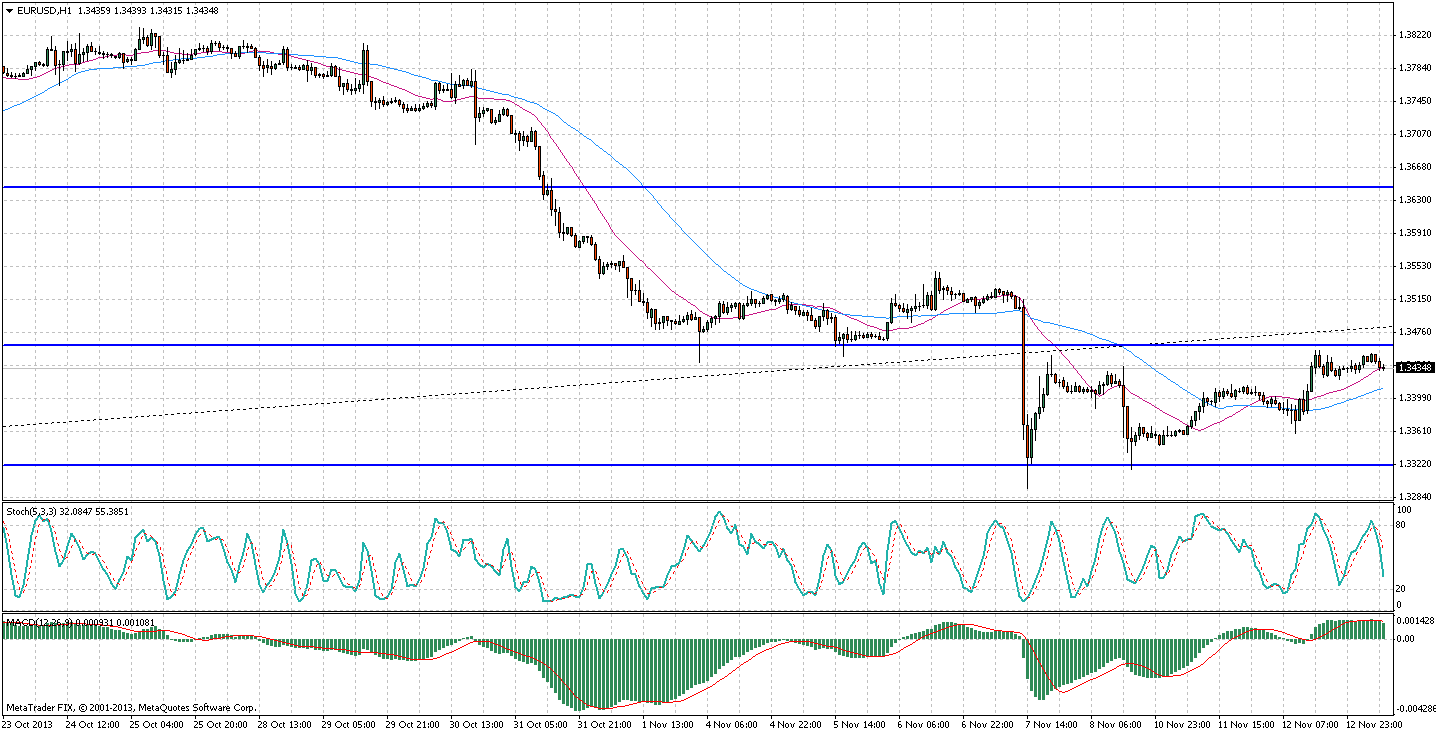The image size is (1436, 733).
Task: Click the current price tag 1.34348
Action: [1414, 367]
